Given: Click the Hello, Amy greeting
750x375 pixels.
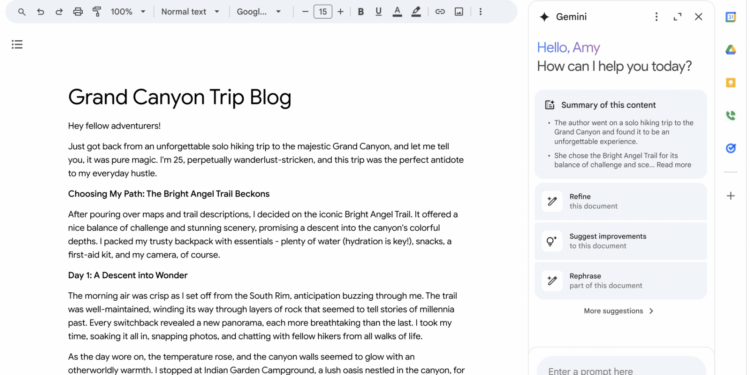Looking at the screenshot, I should pyautogui.click(x=568, y=47).
